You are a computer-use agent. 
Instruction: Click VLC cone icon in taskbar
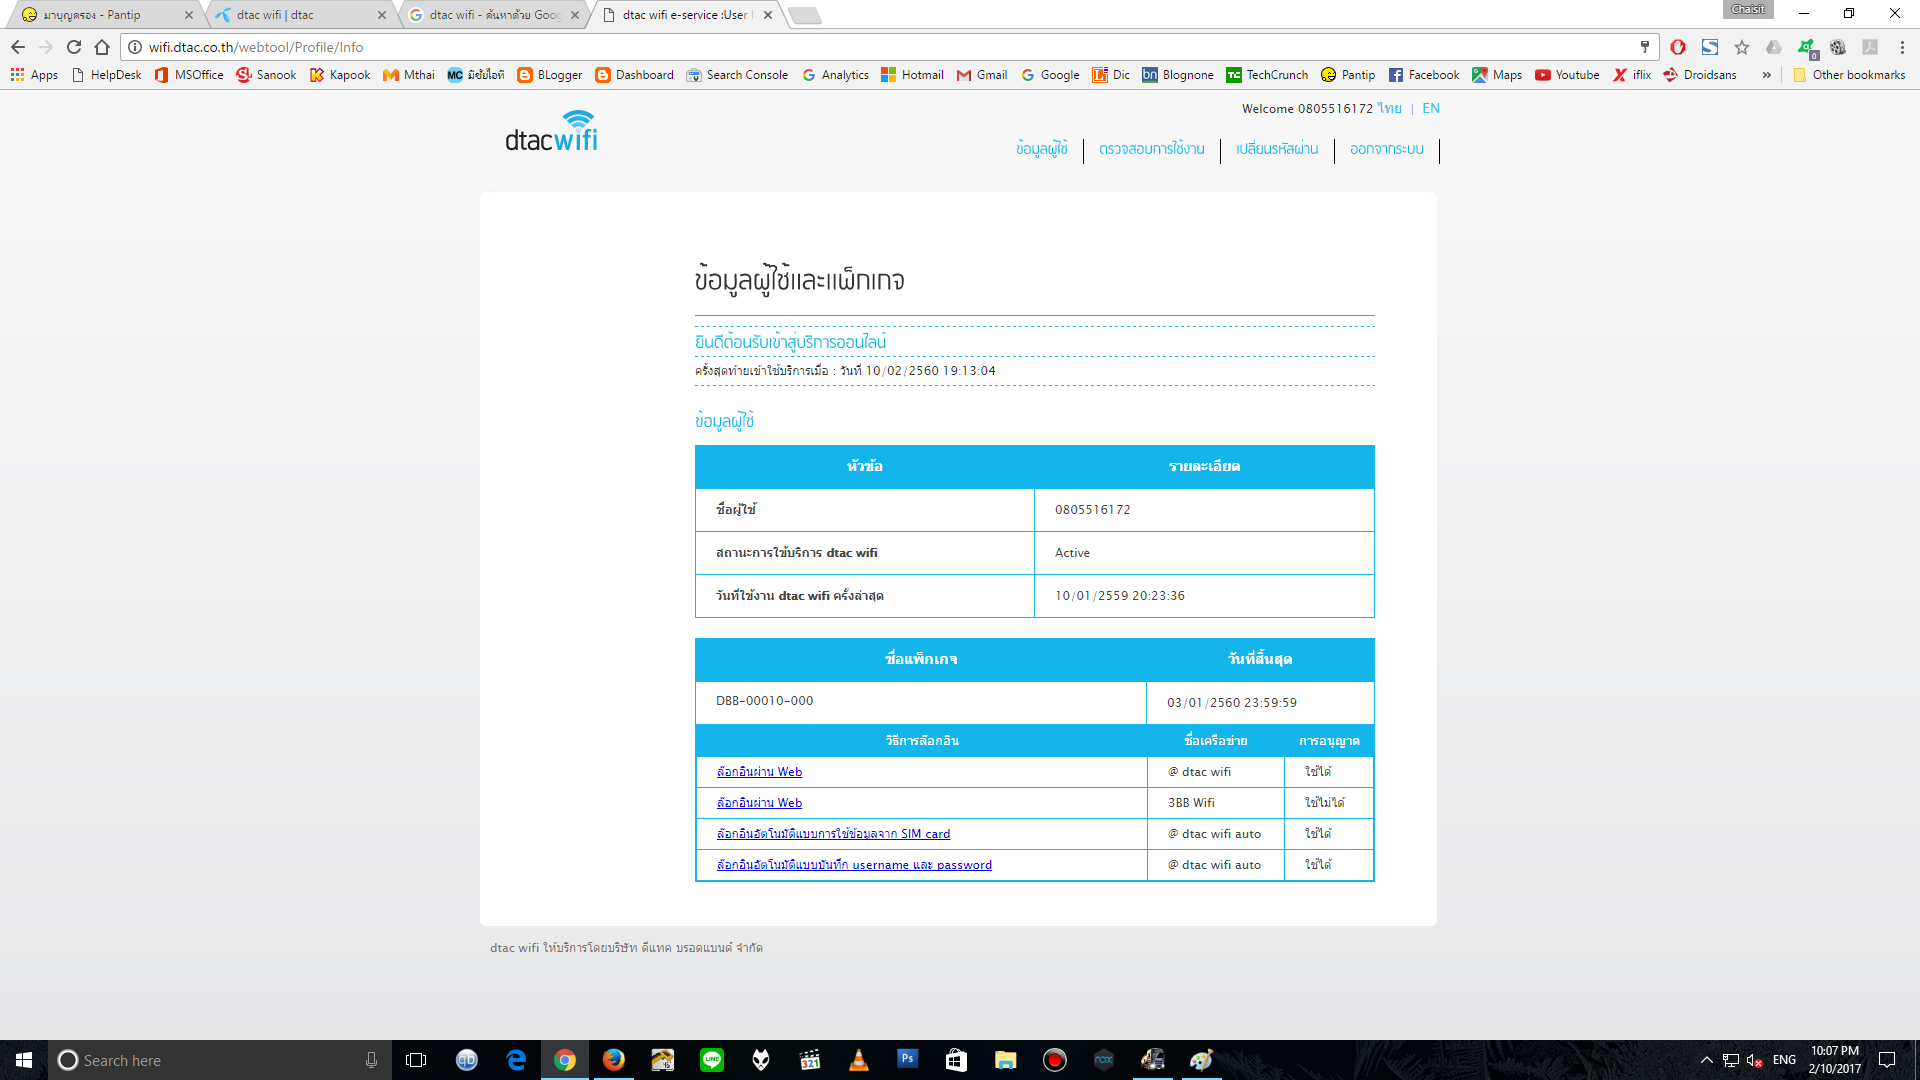point(858,1060)
